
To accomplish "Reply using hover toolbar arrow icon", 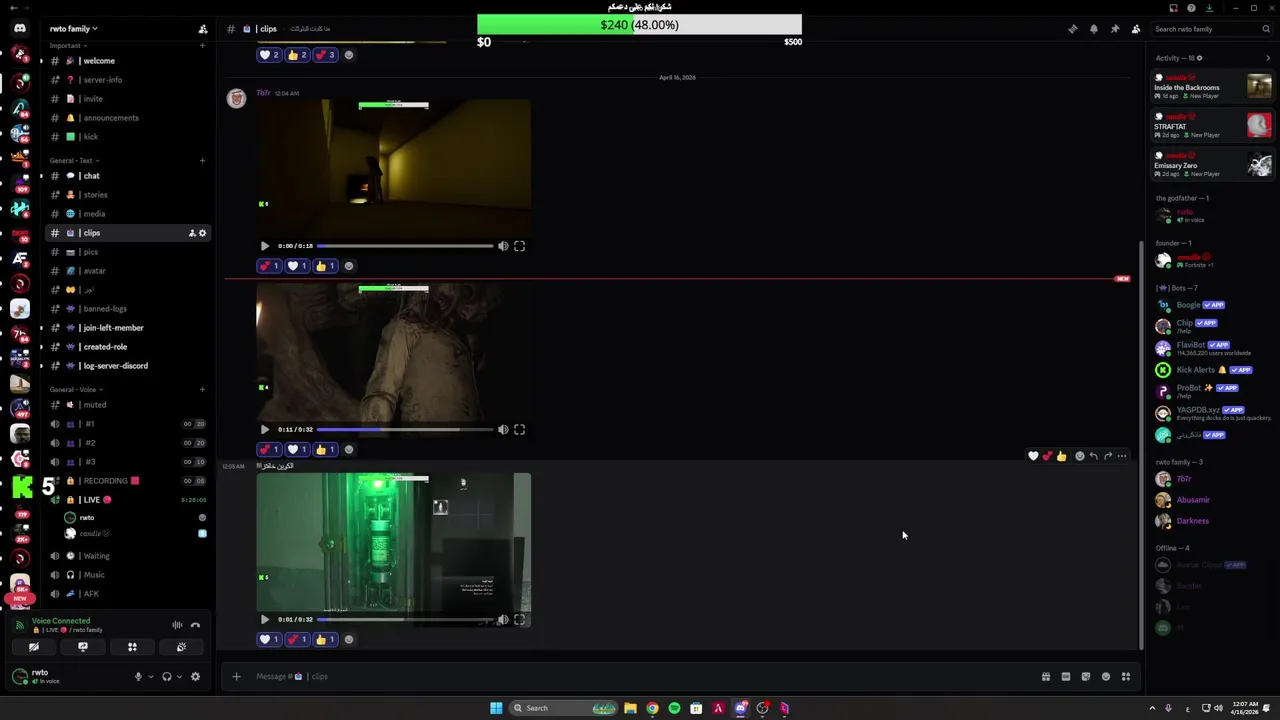I will click(1094, 456).
